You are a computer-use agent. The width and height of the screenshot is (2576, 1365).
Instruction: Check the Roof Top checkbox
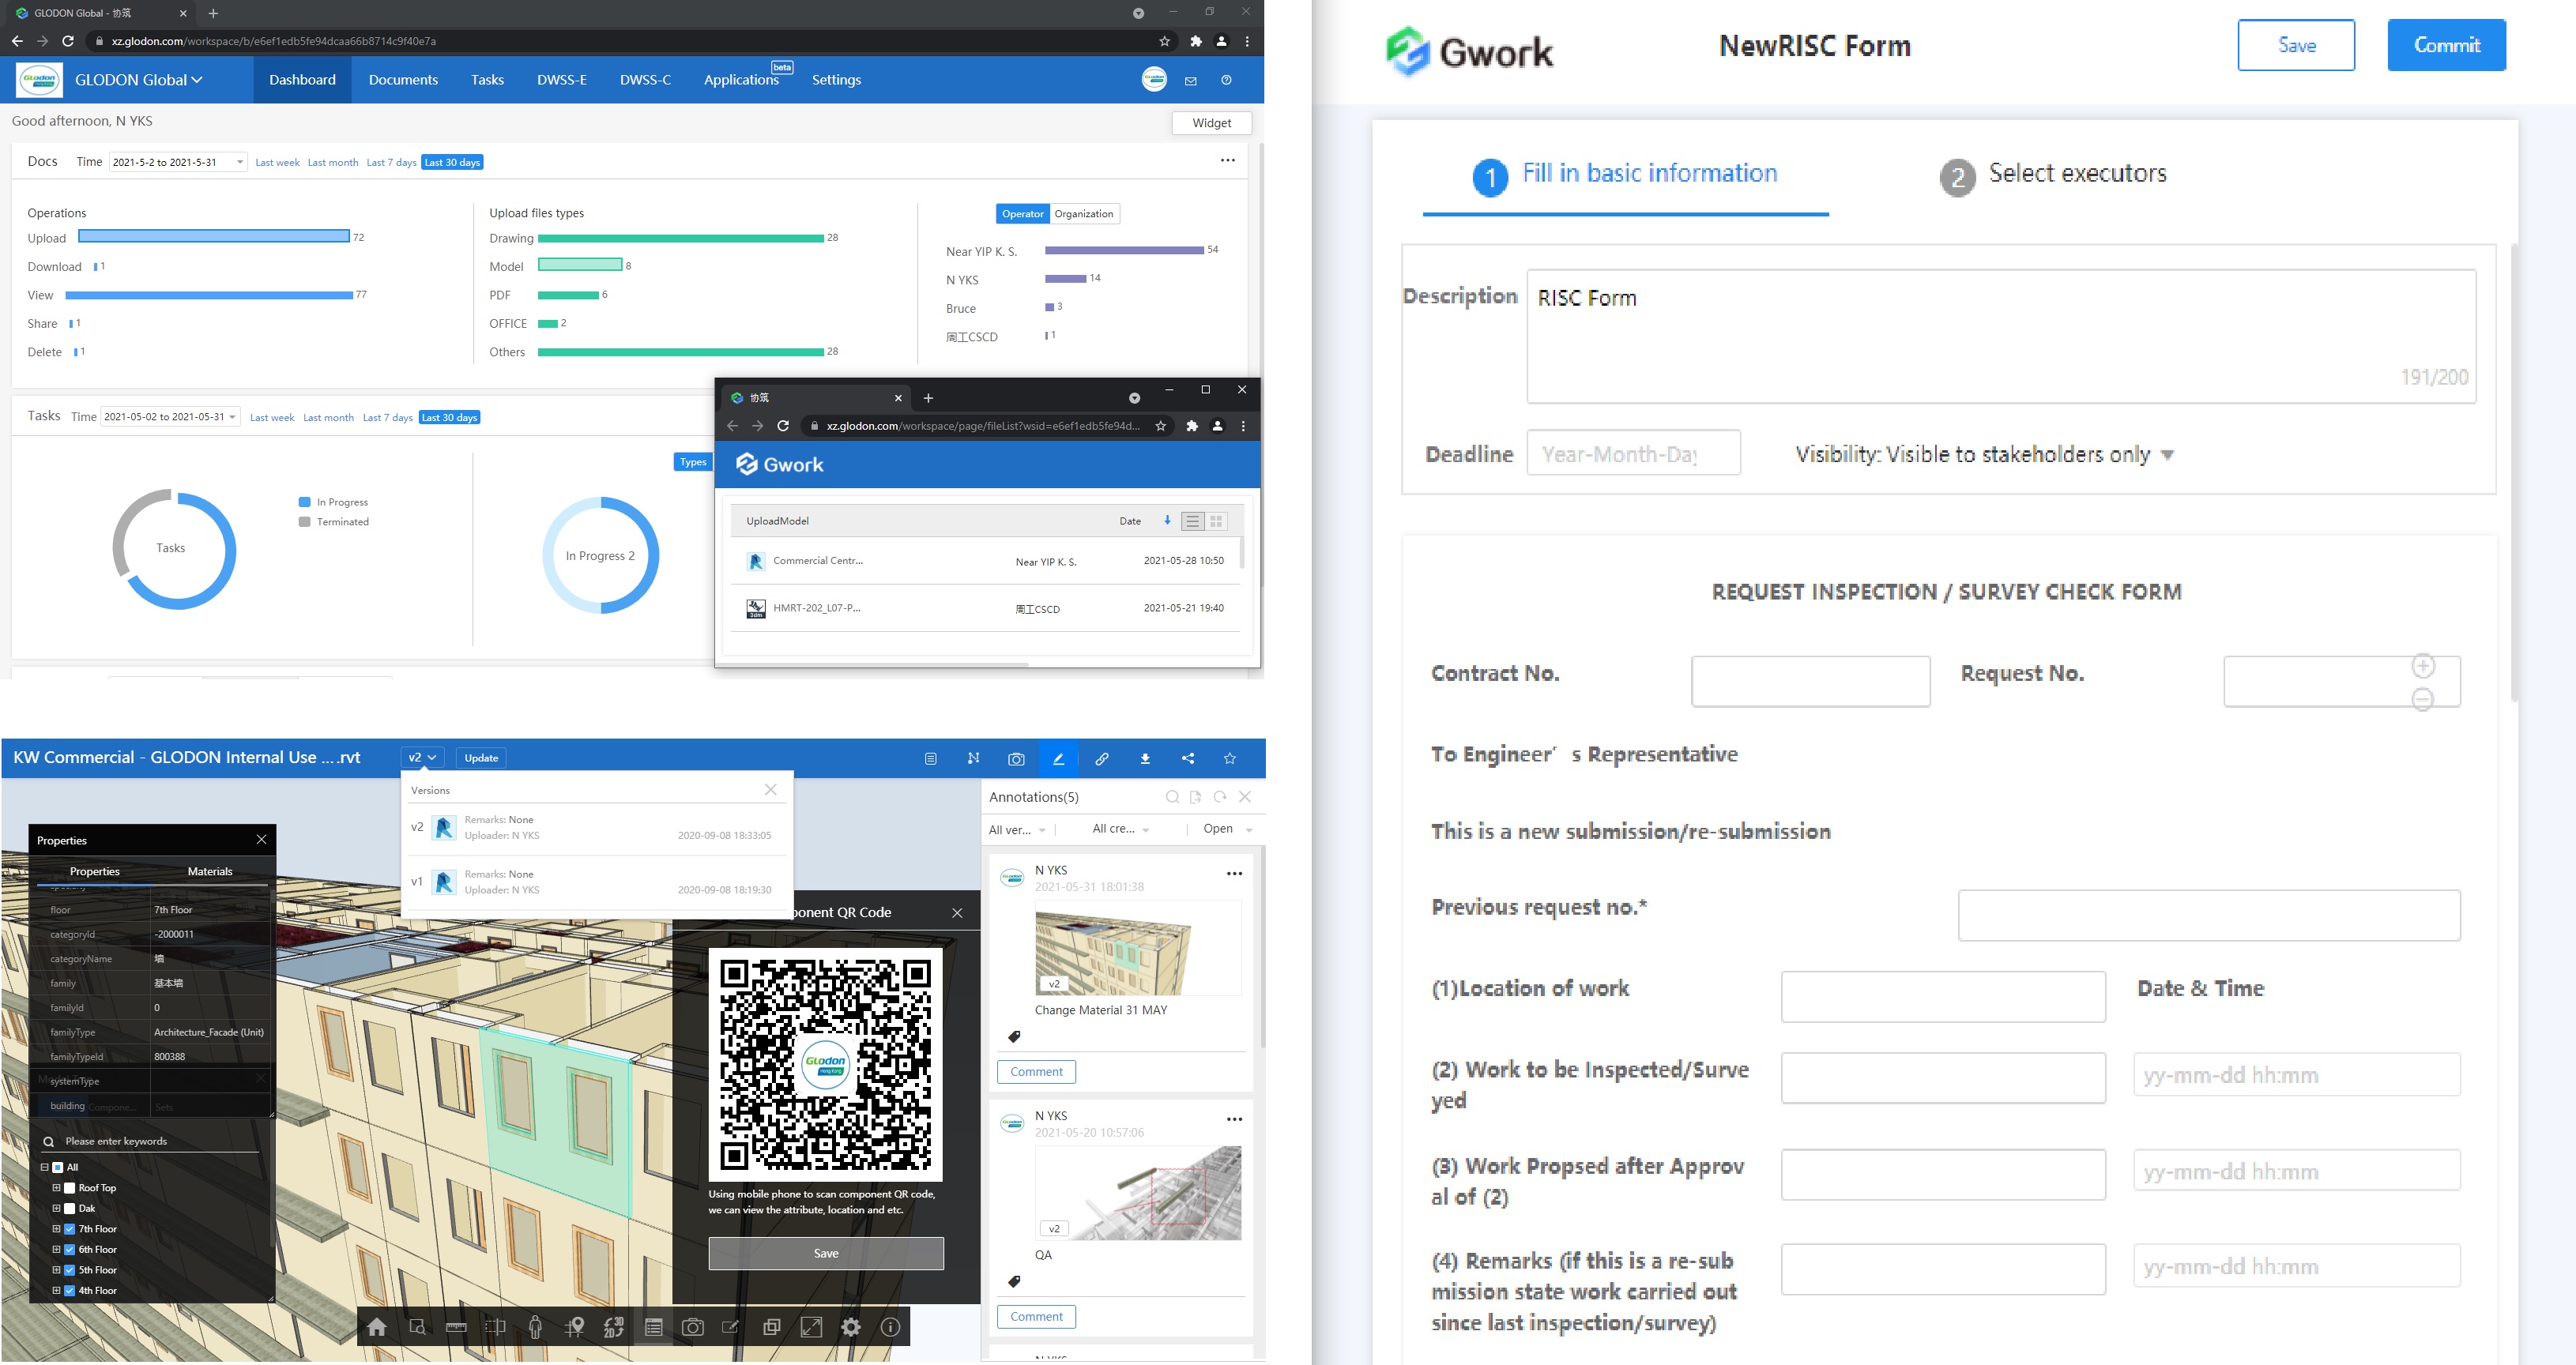pos(70,1188)
